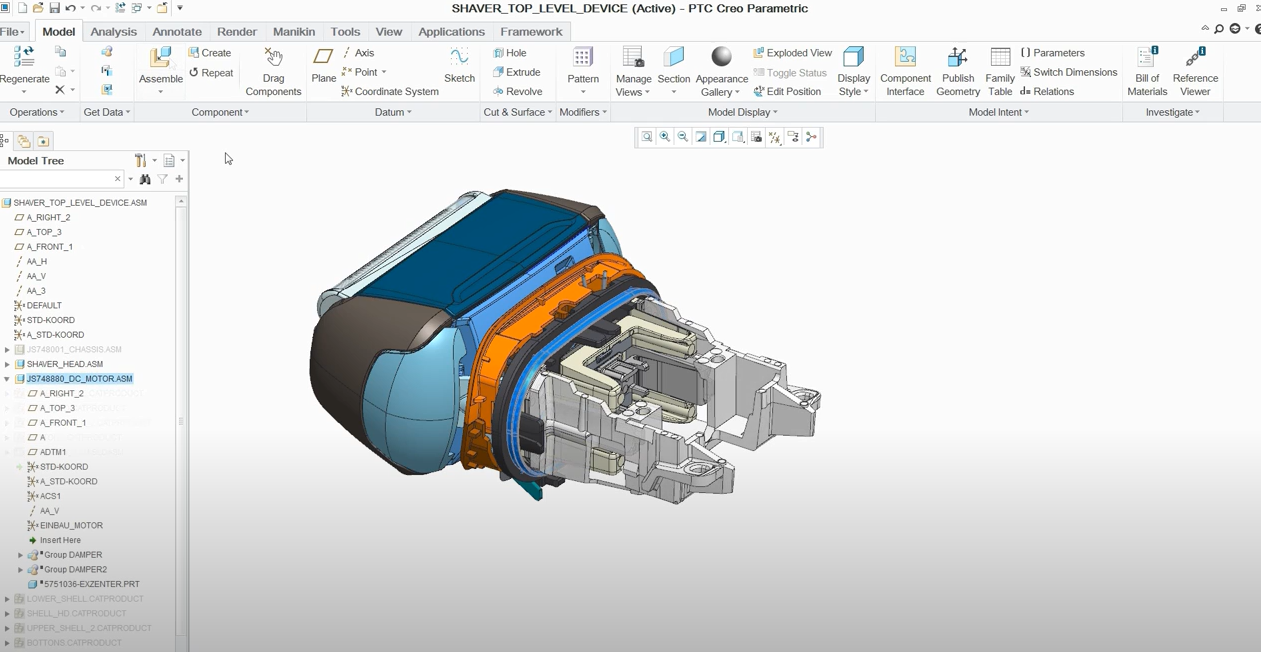
Task: Open the Appearance Gallery dropdown
Action: [x=737, y=93]
